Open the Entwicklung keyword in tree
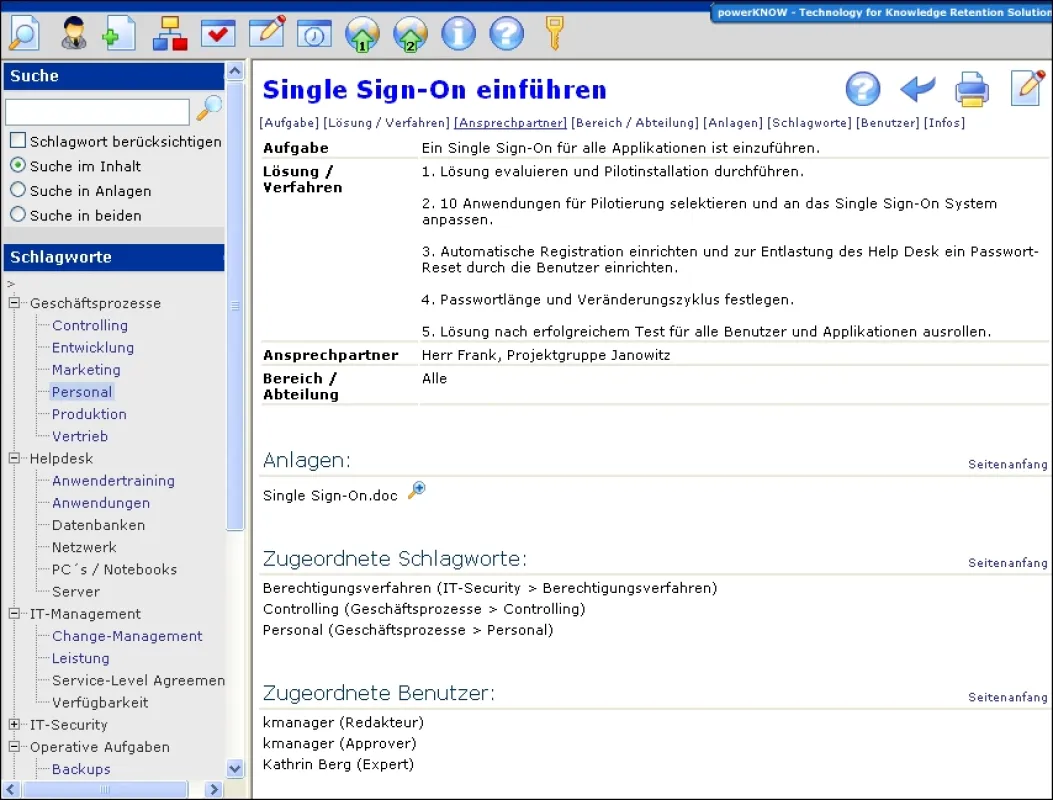Screen dimensions: 1053x800 [x=93, y=347]
